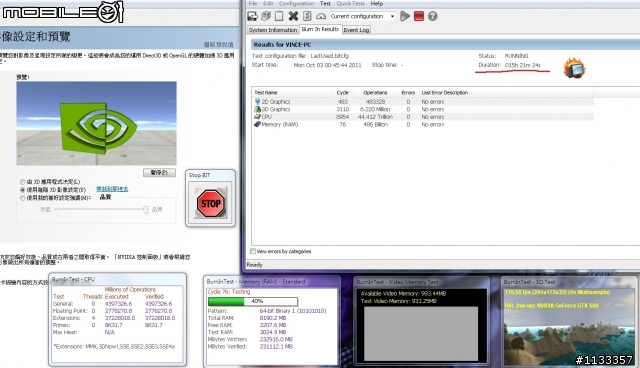Click the Operations column header

[x=375, y=93]
